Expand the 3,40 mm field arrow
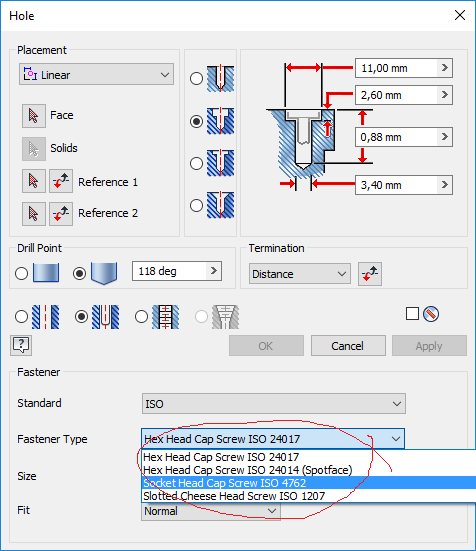The height and width of the screenshot is (551, 476). (445, 184)
